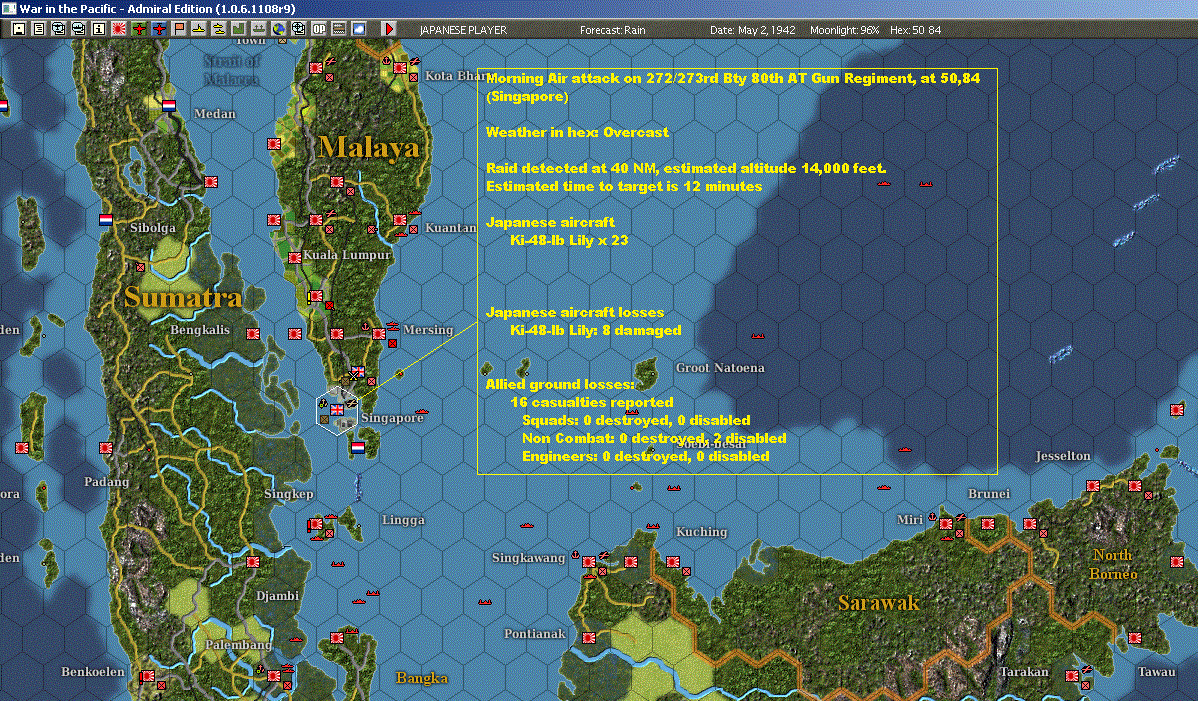Select the Japanese base marker at Tarakan
The image size is (1198, 701).
point(1072,676)
